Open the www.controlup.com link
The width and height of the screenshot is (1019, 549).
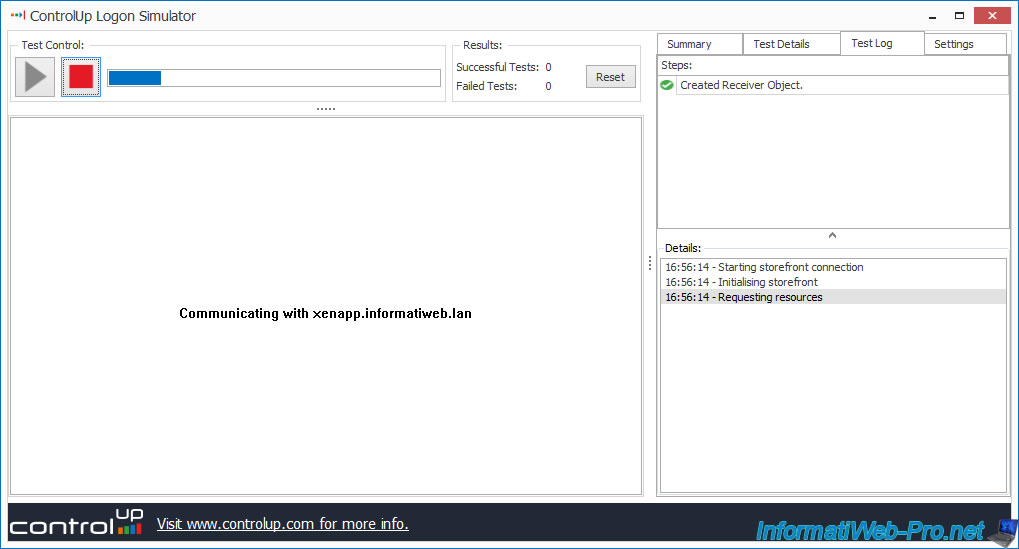[283, 524]
